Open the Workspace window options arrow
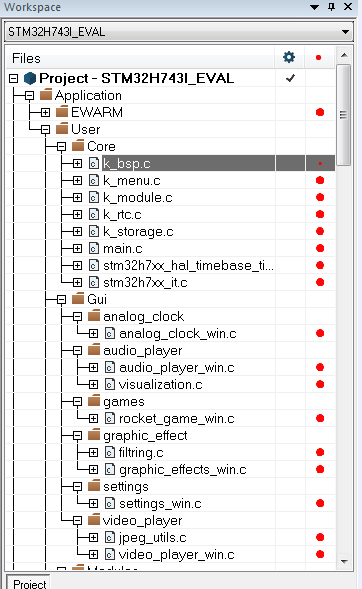The height and width of the screenshot is (589, 362). (315, 7)
